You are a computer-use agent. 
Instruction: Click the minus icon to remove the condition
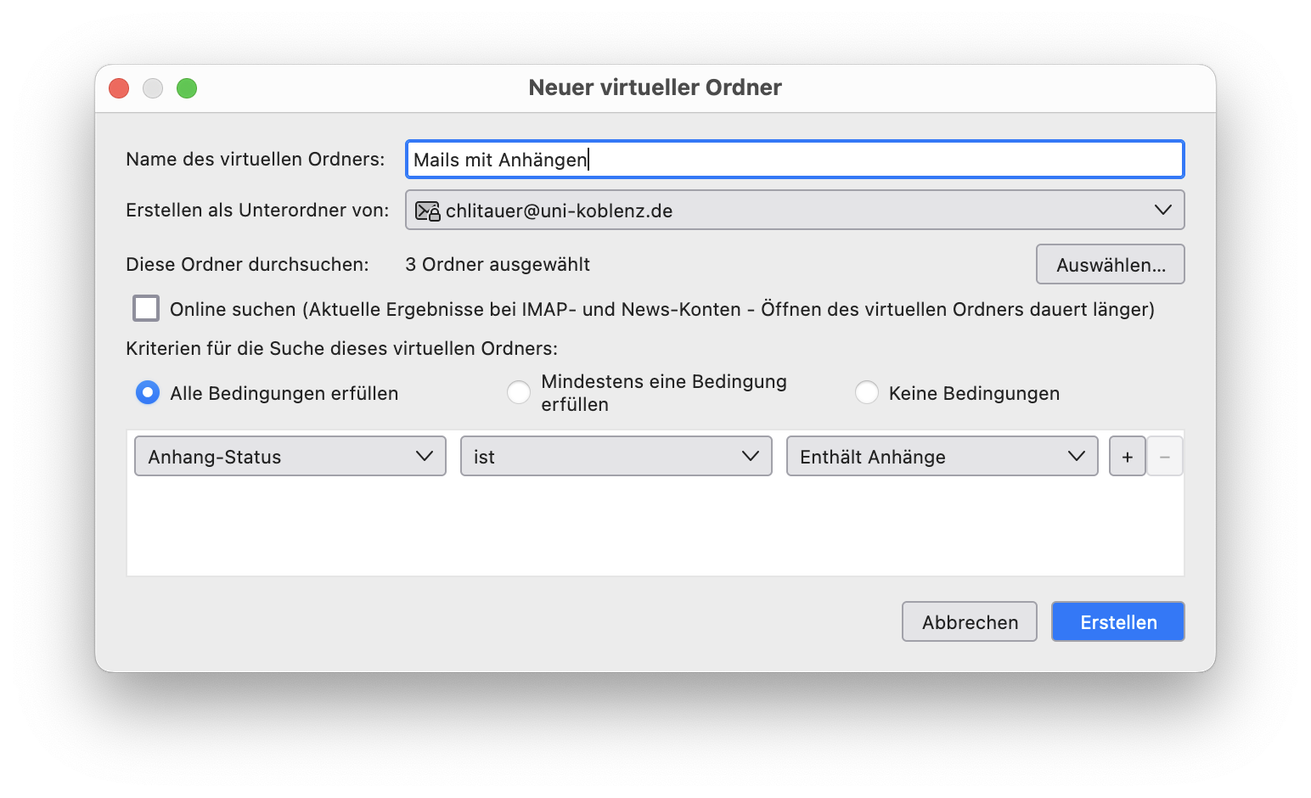coord(1165,456)
